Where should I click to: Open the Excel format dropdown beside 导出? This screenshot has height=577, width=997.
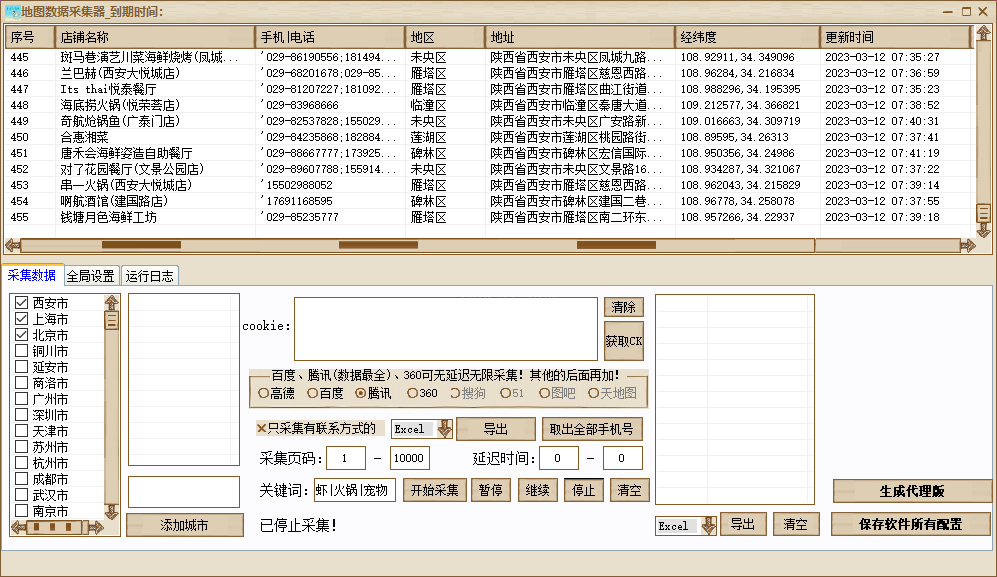click(444, 429)
